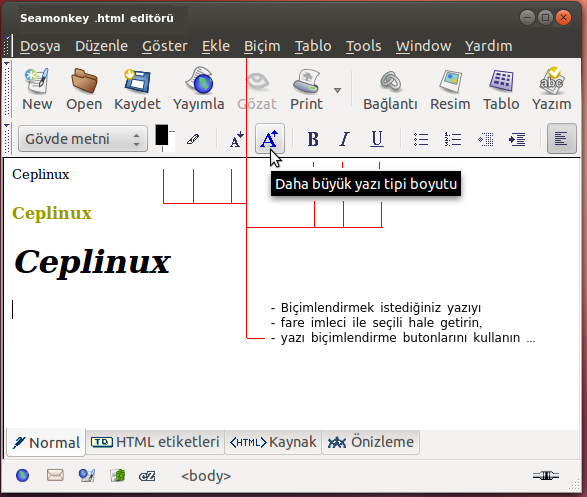587x497 pixels.
Task: Decrease font size with the smaller A icon
Action: [236, 139]
